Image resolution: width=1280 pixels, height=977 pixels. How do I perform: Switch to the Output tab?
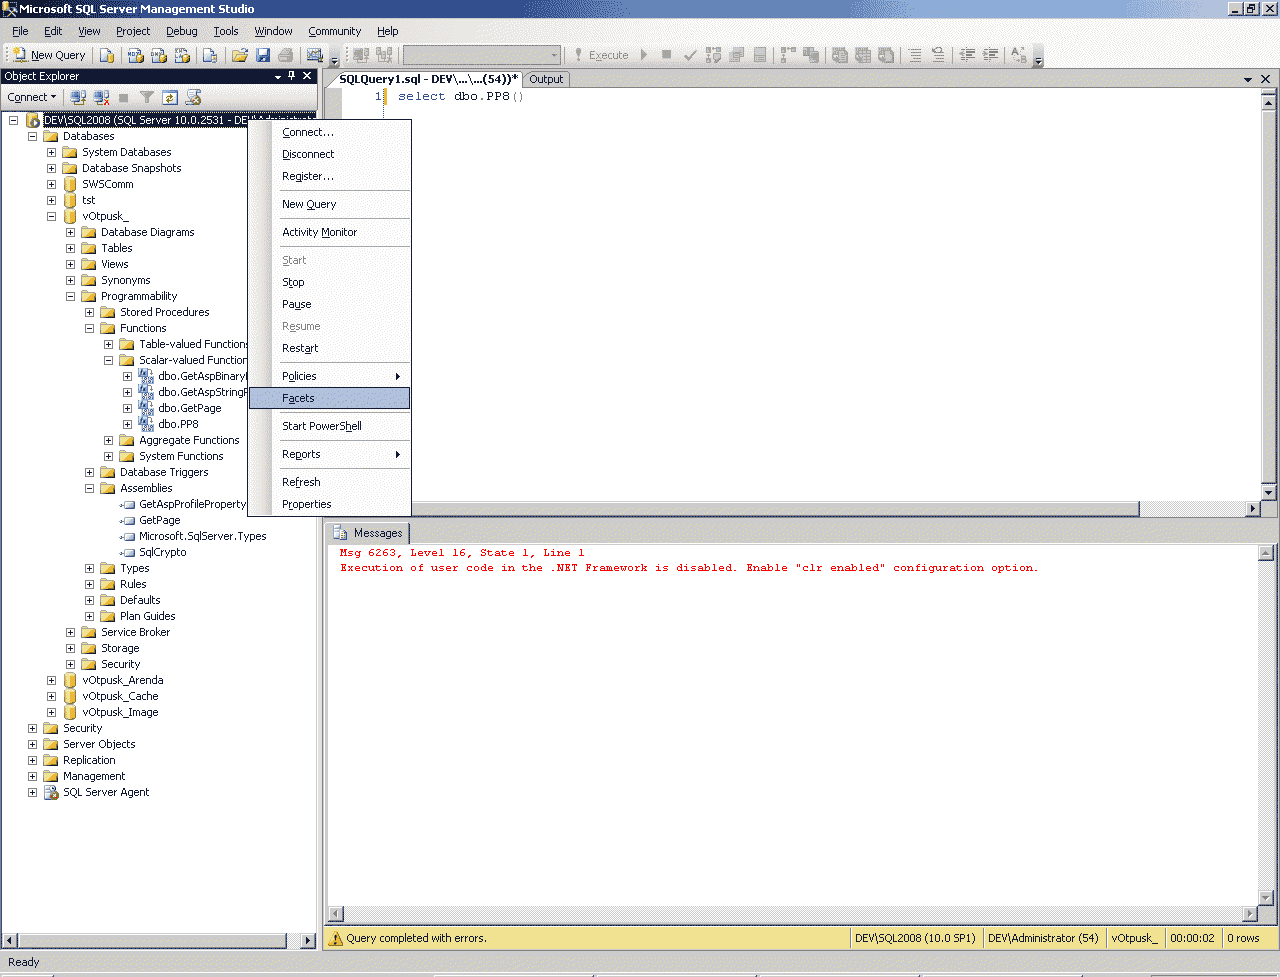coord(546,79)
